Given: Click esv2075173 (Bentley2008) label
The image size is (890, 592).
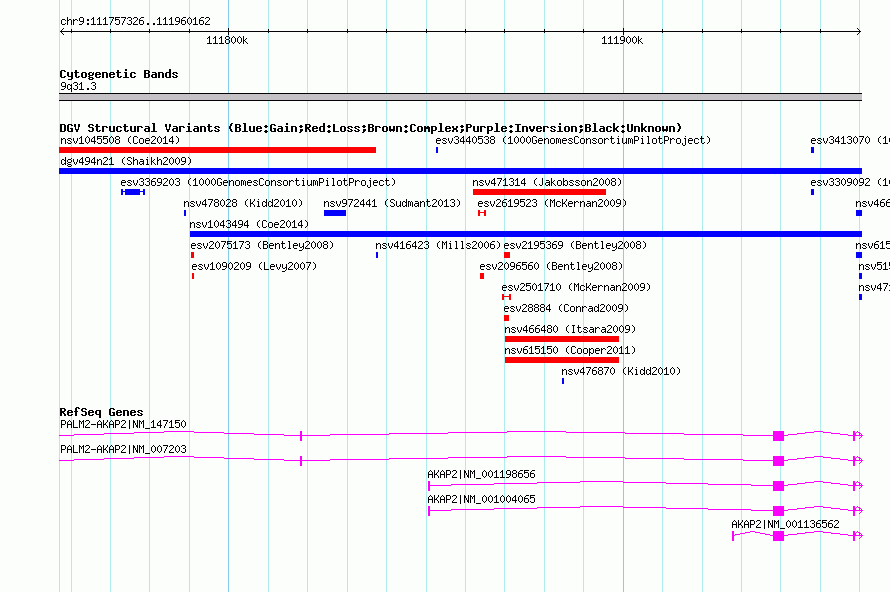Looking at the screenshot, I should click(262, 245).
